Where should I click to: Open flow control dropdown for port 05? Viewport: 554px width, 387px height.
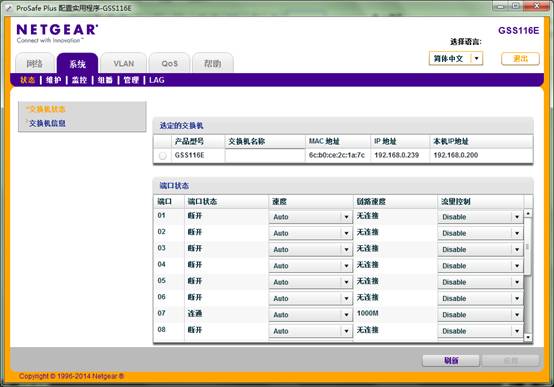click(480, 282)
